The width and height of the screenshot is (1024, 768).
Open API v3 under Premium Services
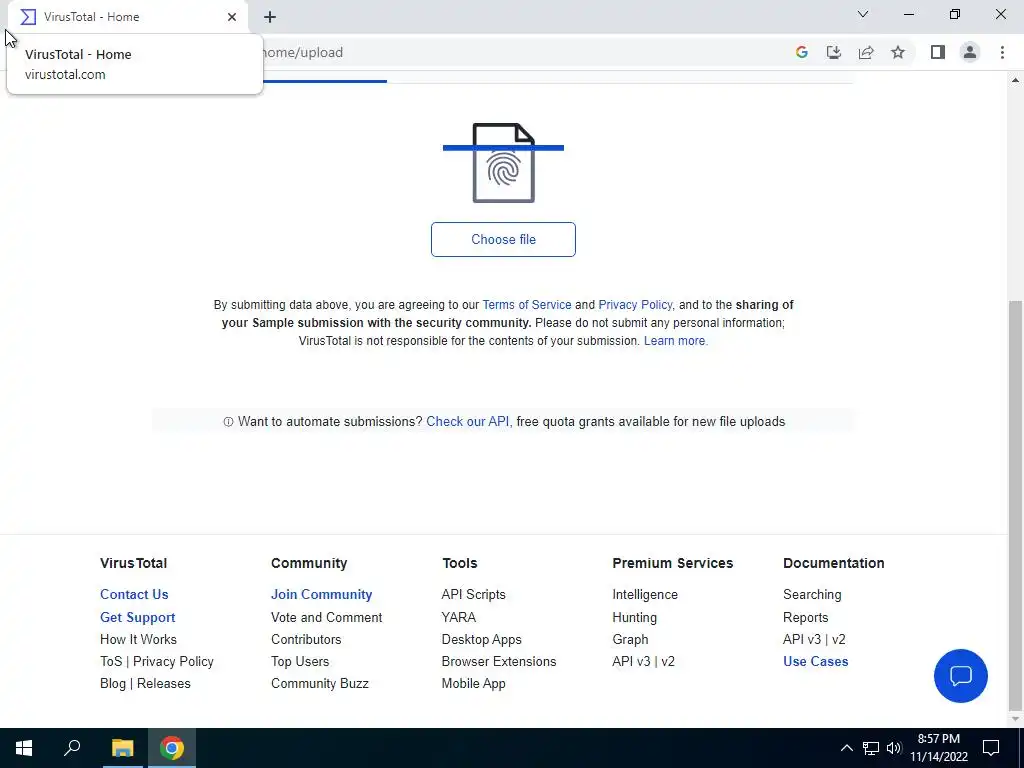[632, 662]
